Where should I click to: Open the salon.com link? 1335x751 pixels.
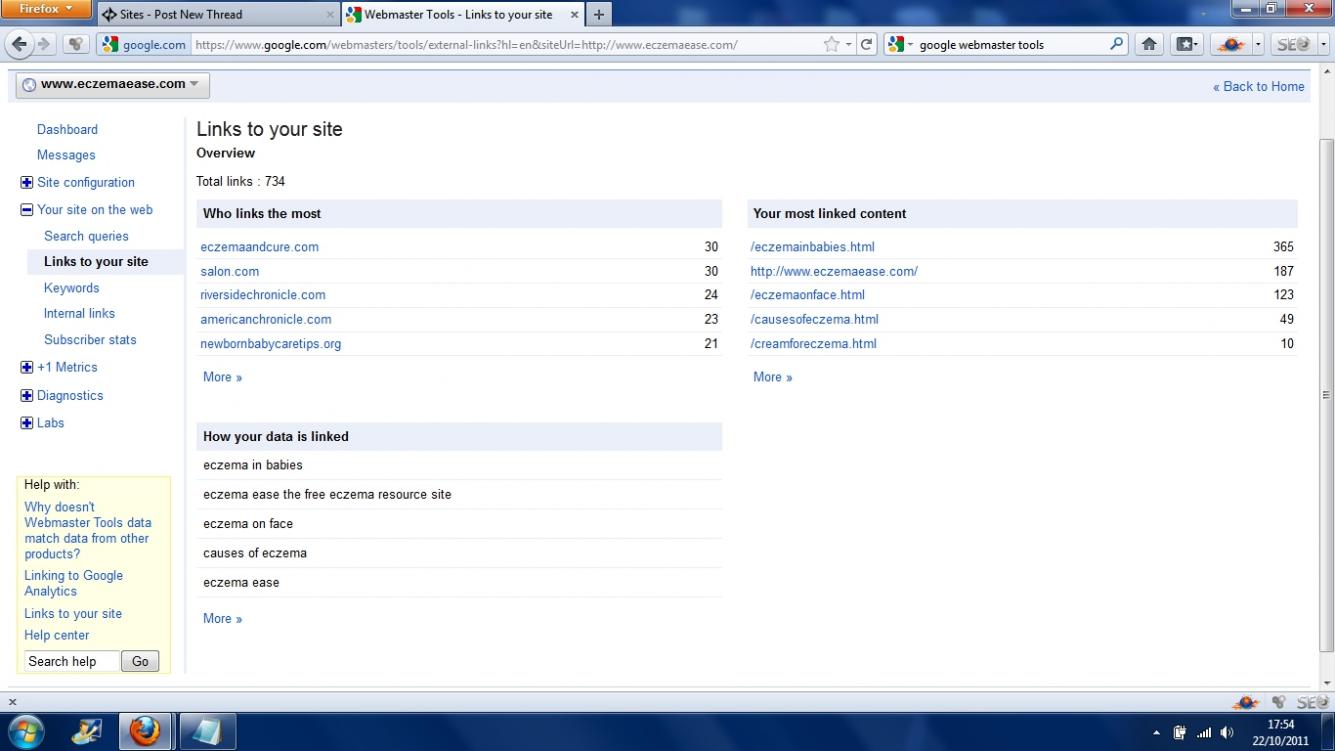[x=230, y=271]
